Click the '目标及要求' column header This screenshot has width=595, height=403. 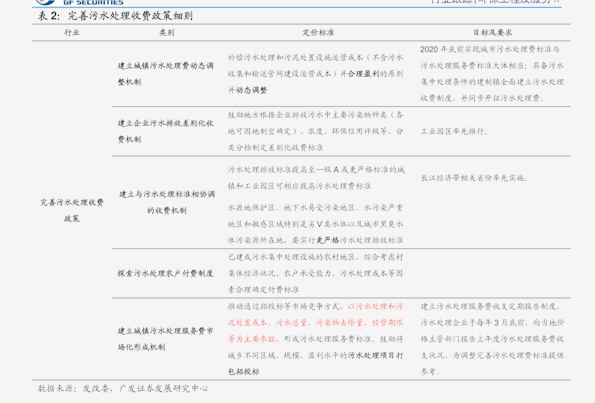493,33
